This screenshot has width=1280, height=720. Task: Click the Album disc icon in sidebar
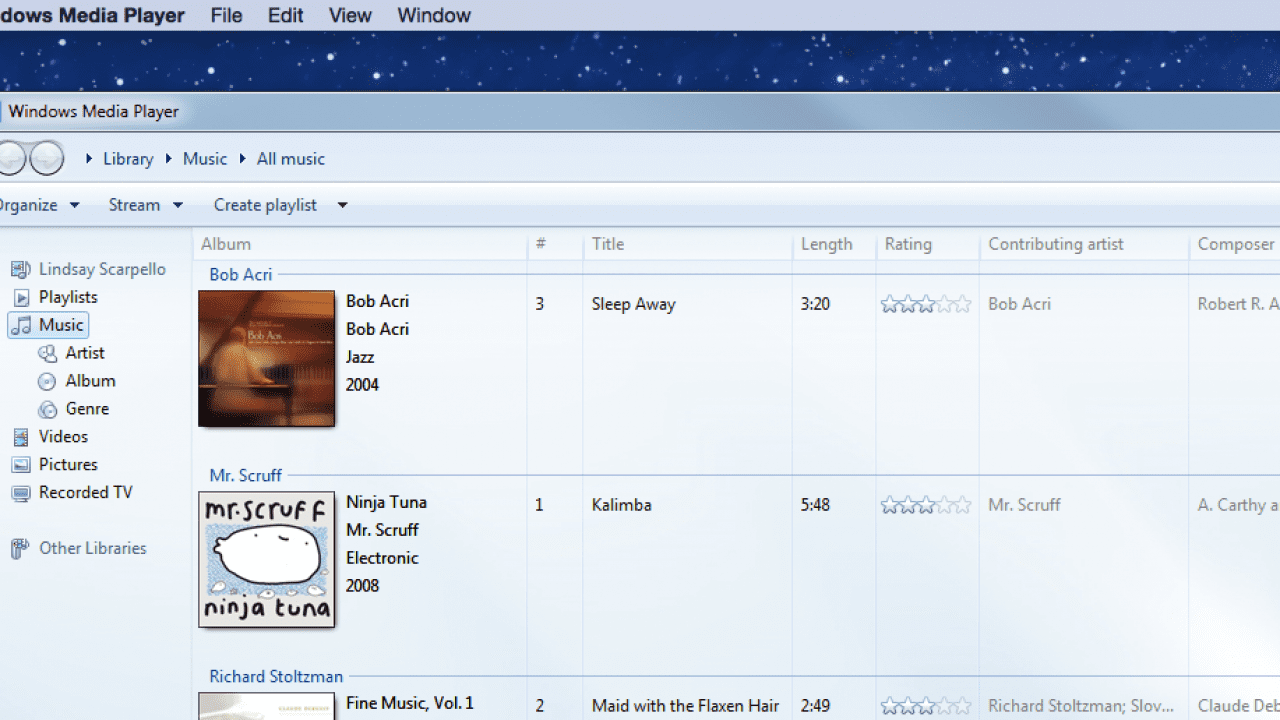pyautogui.click(x=47, y=381)
